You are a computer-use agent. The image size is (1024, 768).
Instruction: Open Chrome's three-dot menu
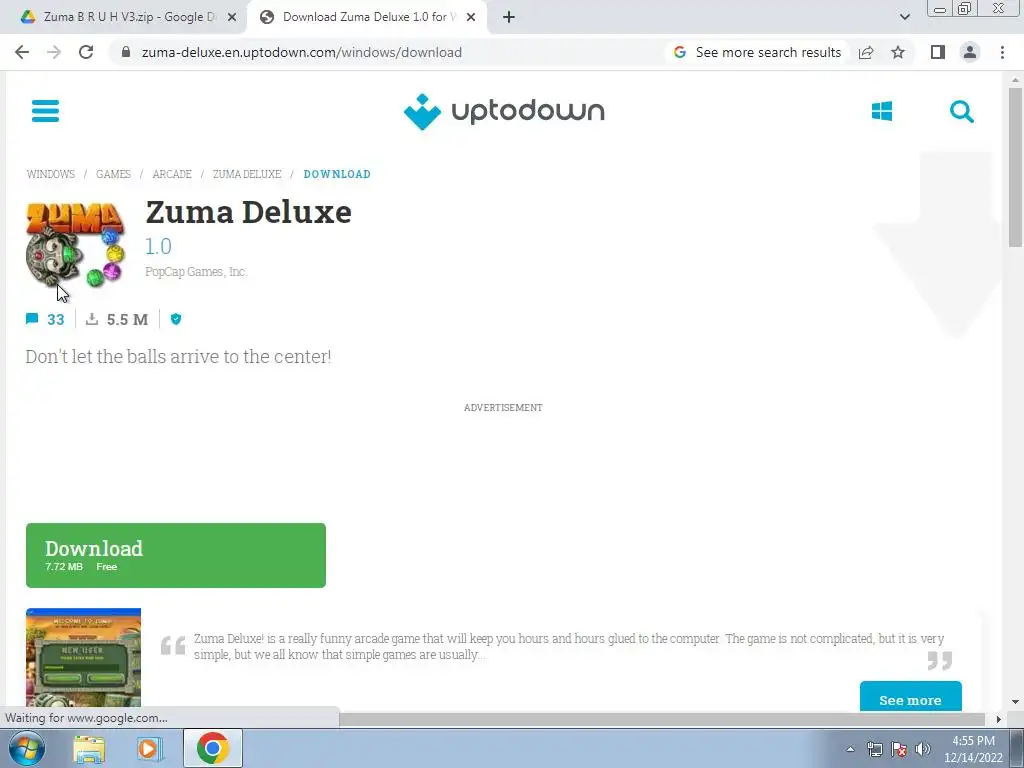(1002, 52)
